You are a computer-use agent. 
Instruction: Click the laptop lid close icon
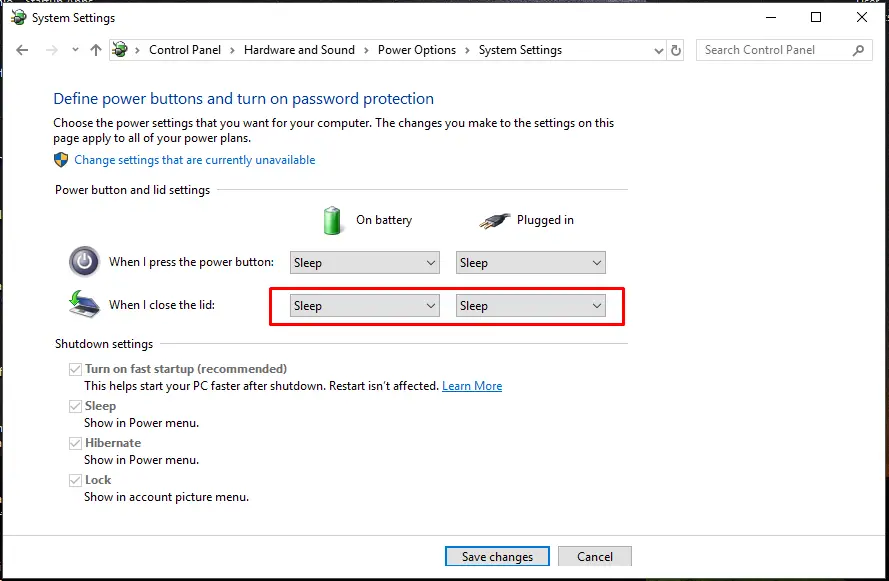[x=84, y=304]
